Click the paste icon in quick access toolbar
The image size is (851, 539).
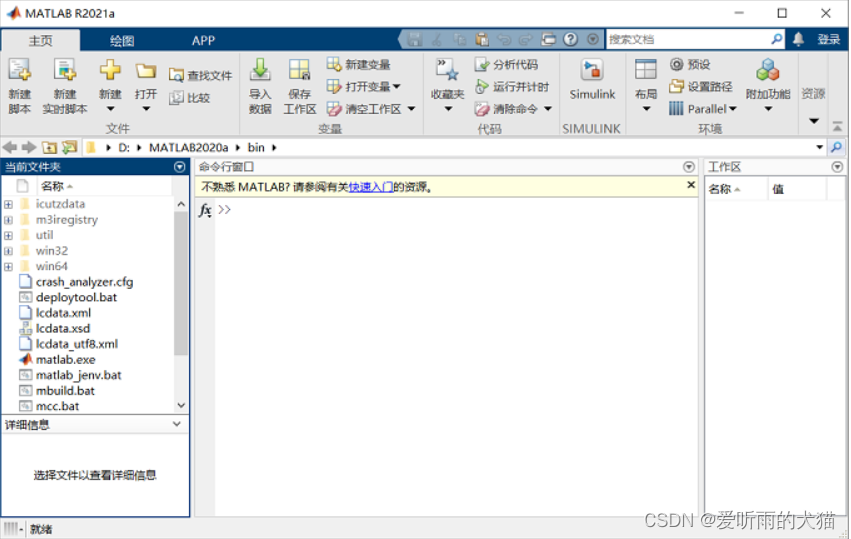click(481, 39)
